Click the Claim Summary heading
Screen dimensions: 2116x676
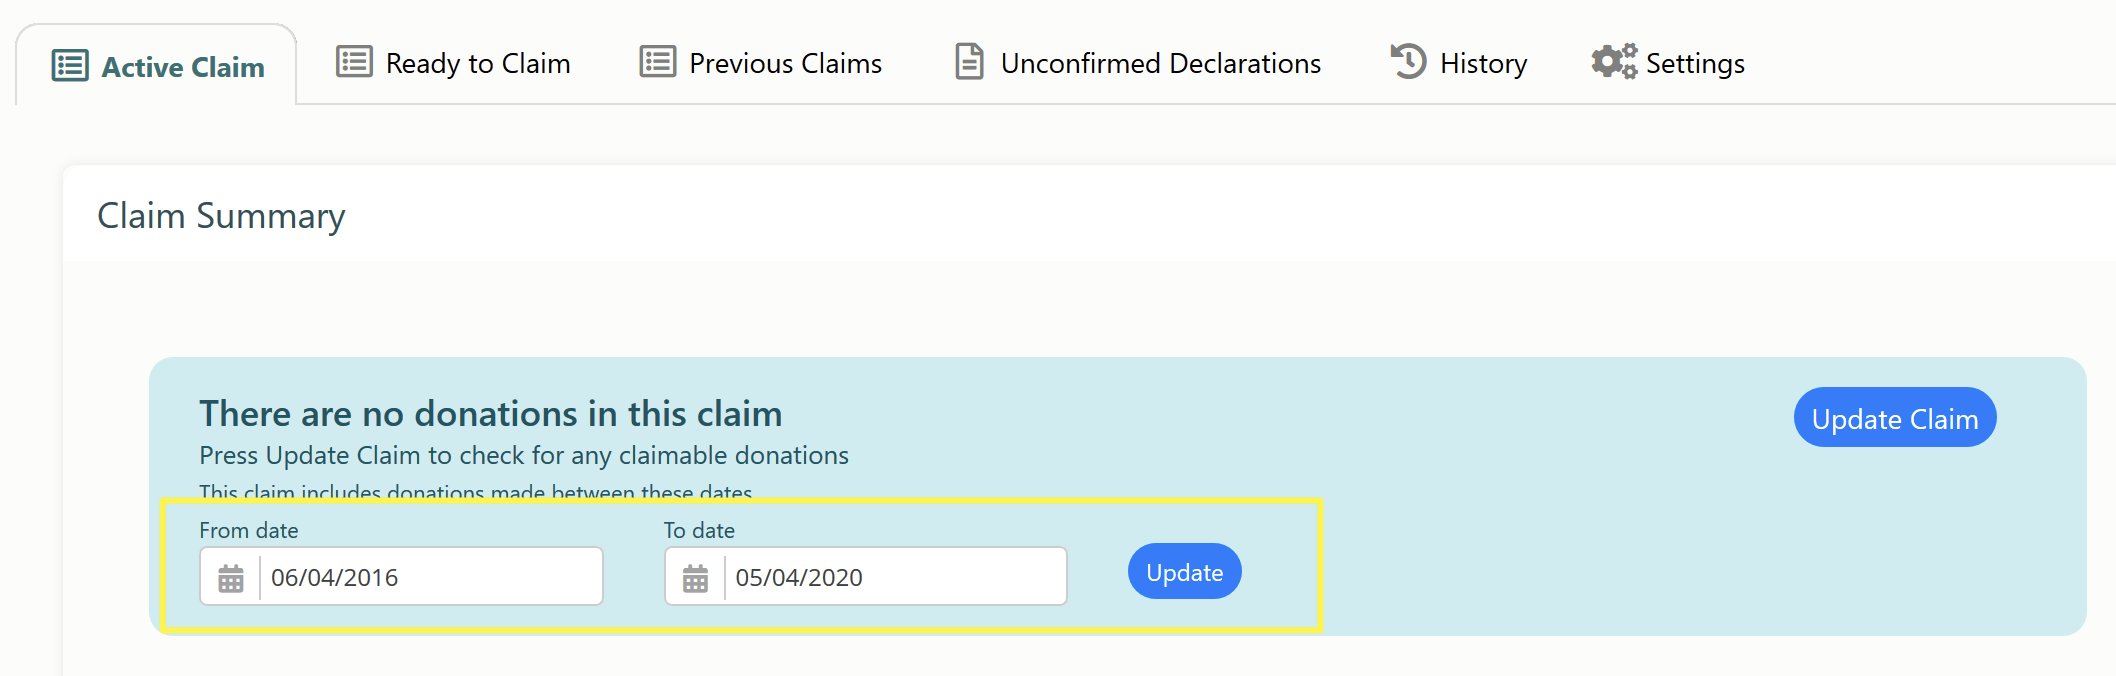click(221, 216)
